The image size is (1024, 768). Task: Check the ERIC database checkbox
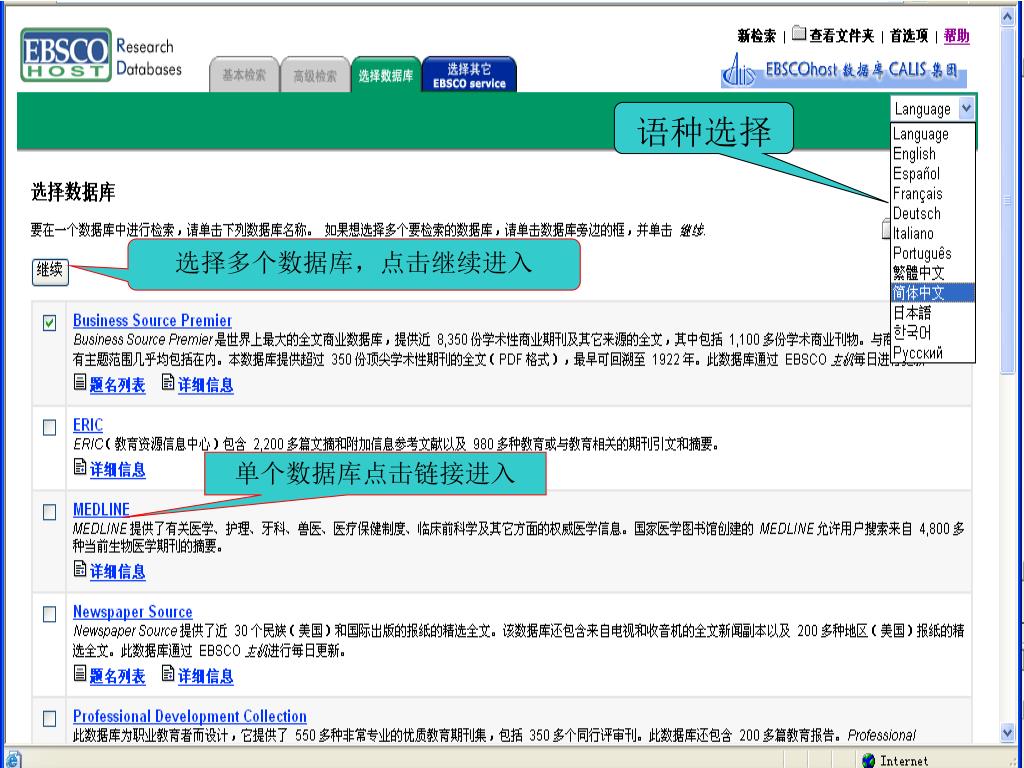pos(50,427)
